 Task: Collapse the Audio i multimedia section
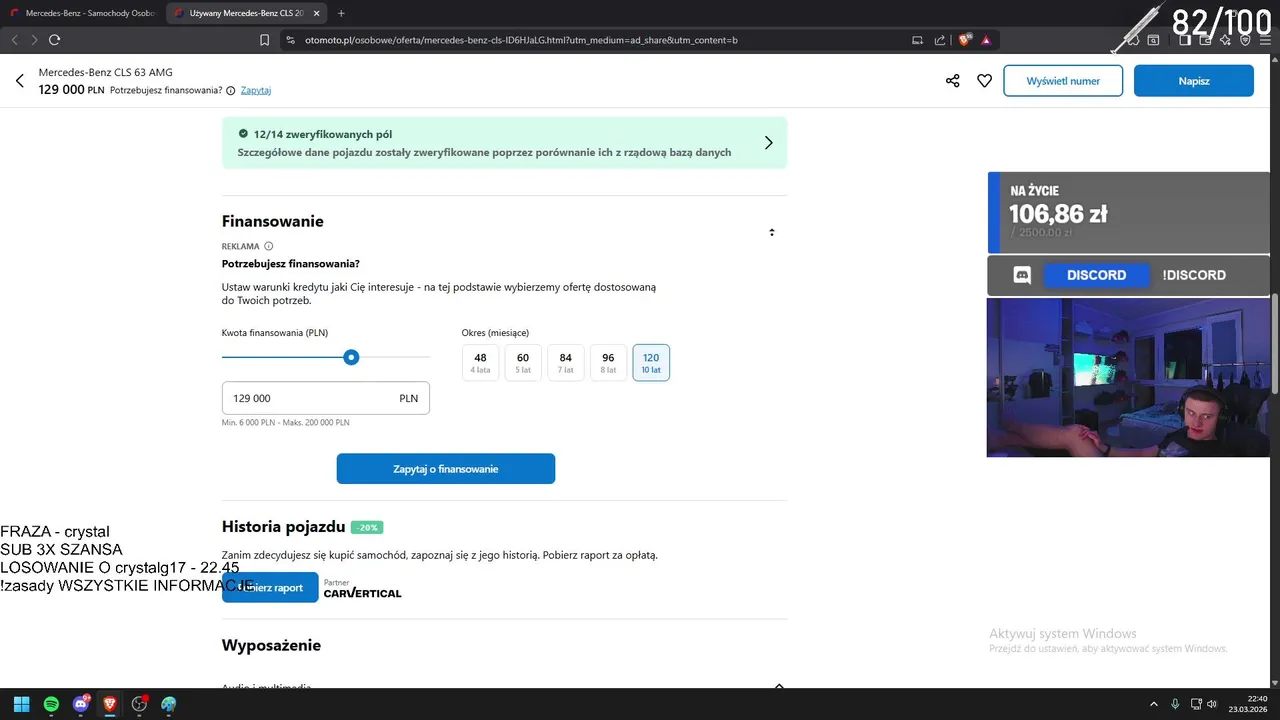(x=779, y=686)
